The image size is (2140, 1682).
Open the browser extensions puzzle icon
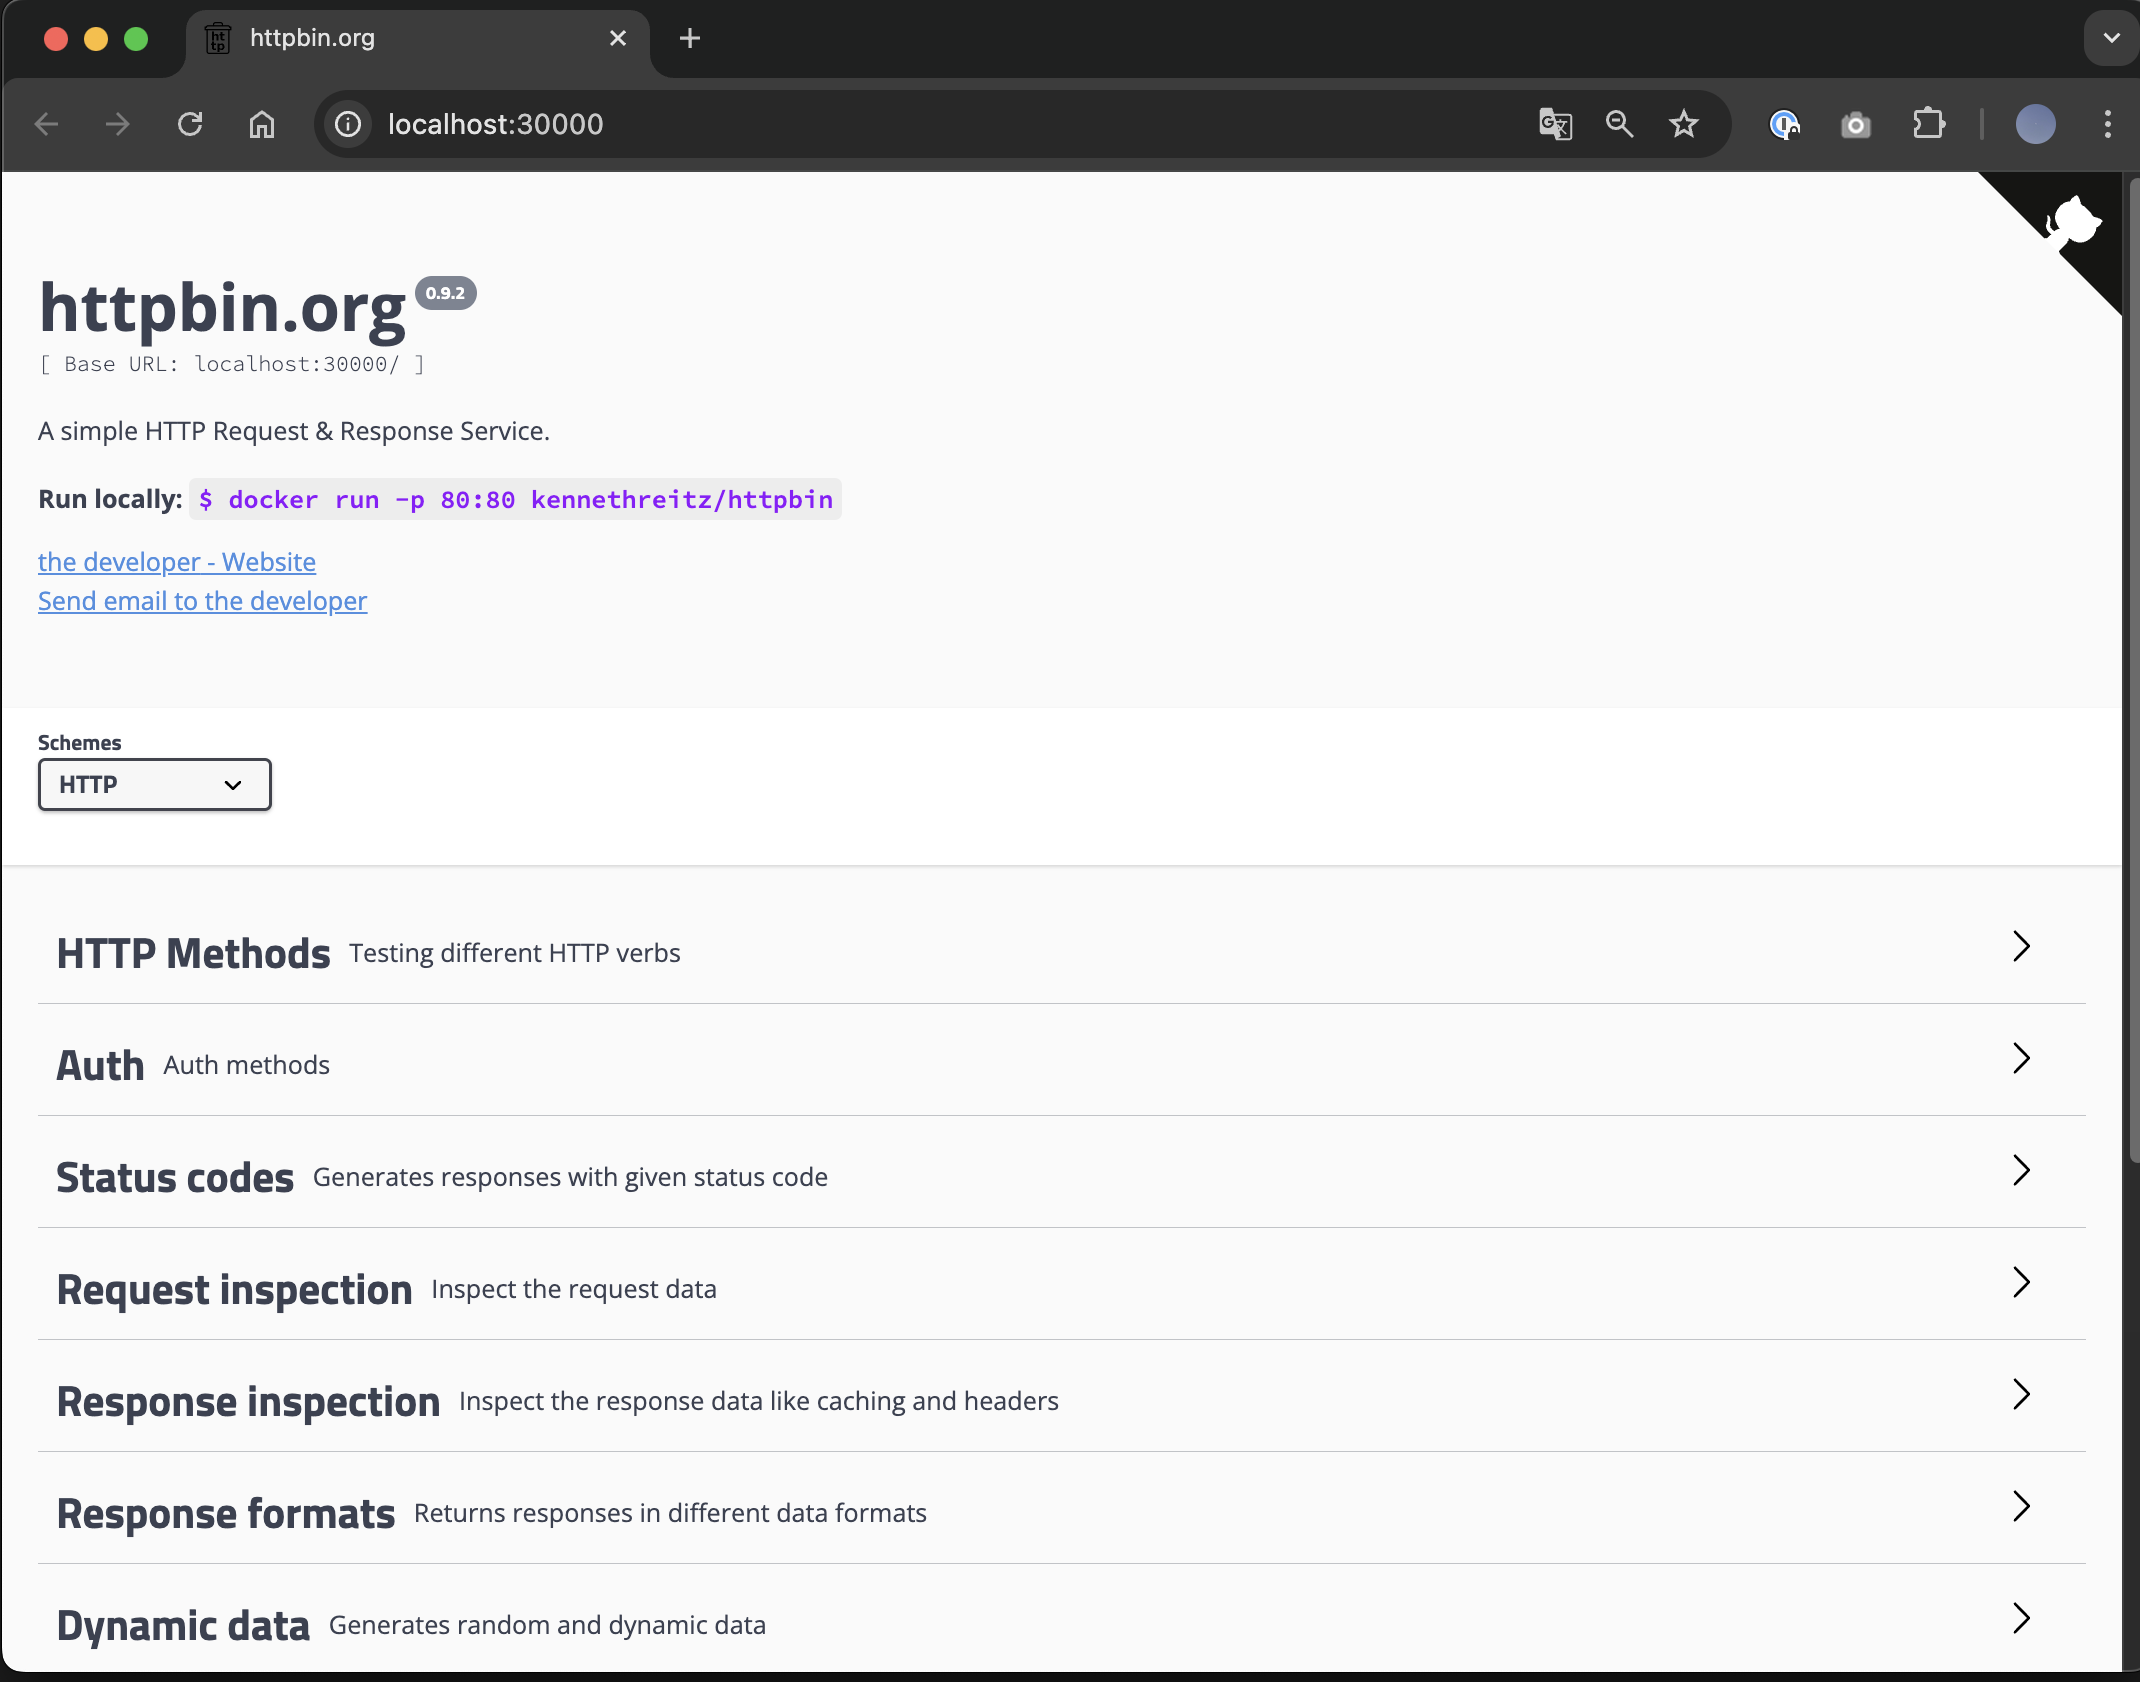pyautogui.click(x=1928, y=124)
